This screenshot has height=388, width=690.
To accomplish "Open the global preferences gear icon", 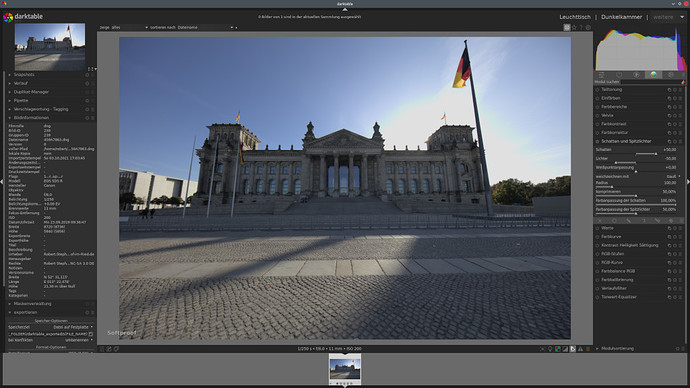I will [x=588, y=27].
